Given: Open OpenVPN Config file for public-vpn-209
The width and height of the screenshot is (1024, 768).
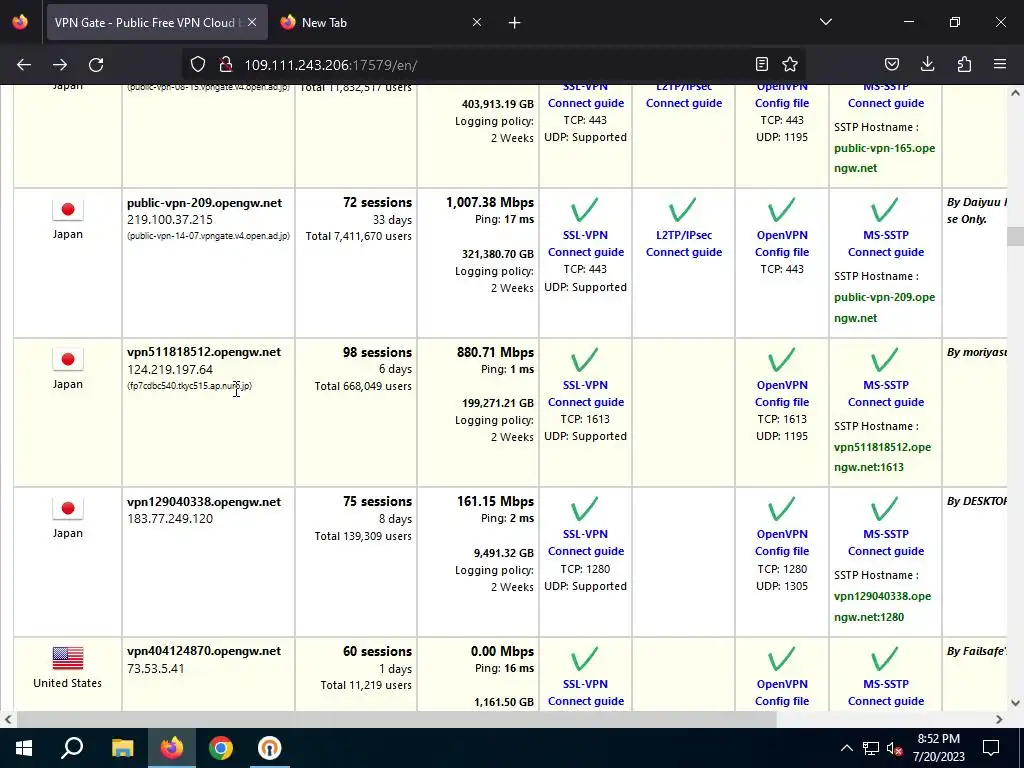Looking at the screenshot, I should click(x=782, y=244).
